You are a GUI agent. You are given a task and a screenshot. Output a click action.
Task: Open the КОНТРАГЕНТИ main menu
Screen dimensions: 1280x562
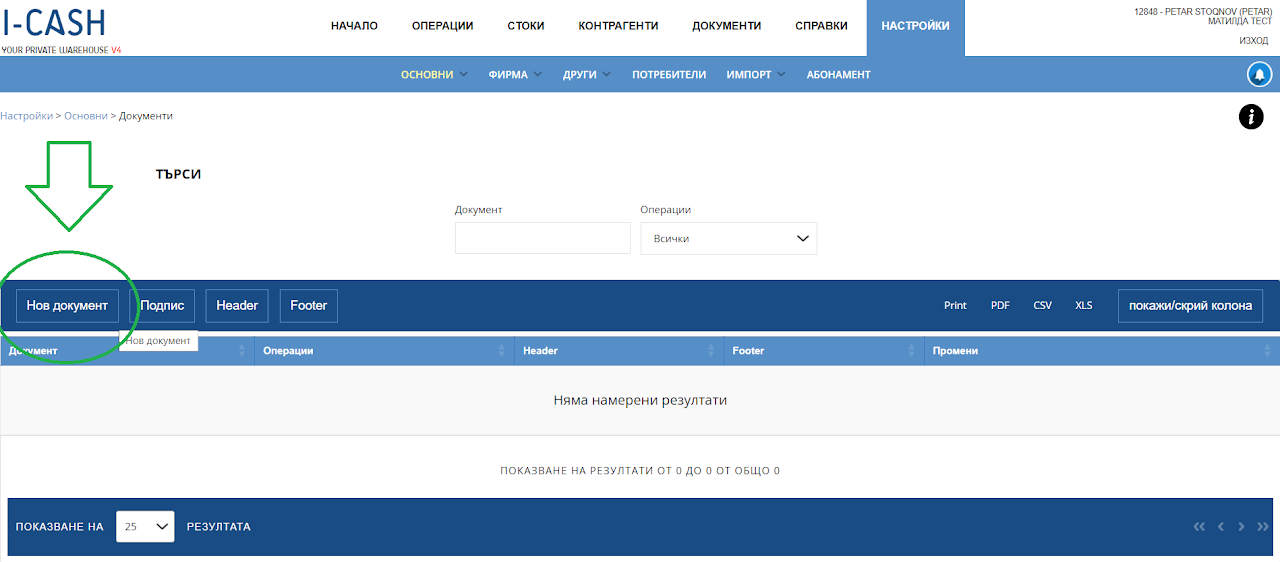[618, 26]
